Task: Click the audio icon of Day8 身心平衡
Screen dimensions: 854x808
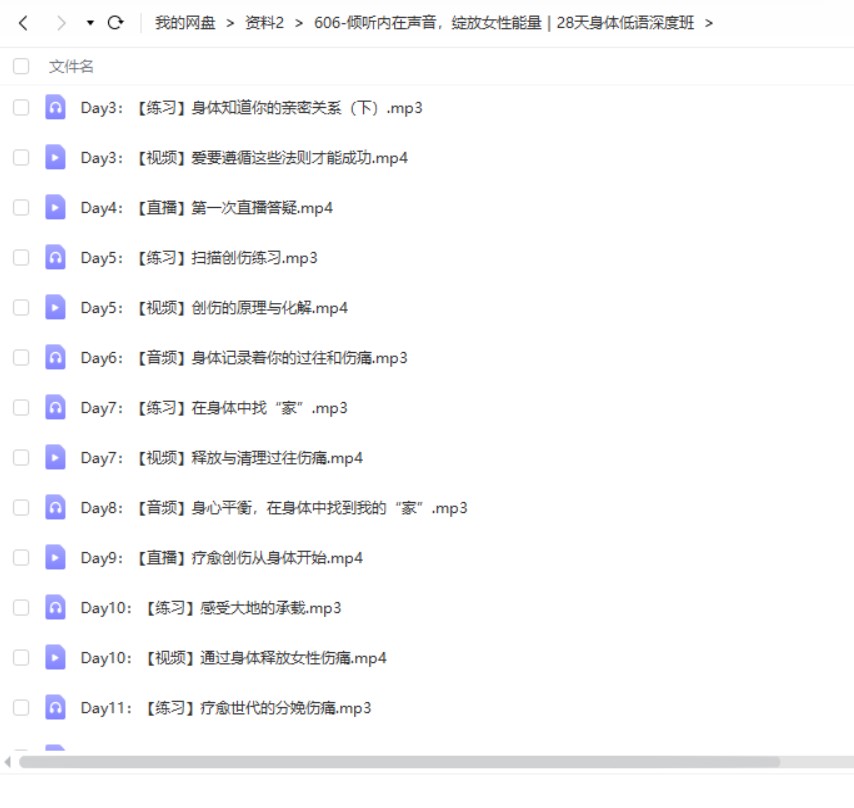Action: click(x=55, y=507)
